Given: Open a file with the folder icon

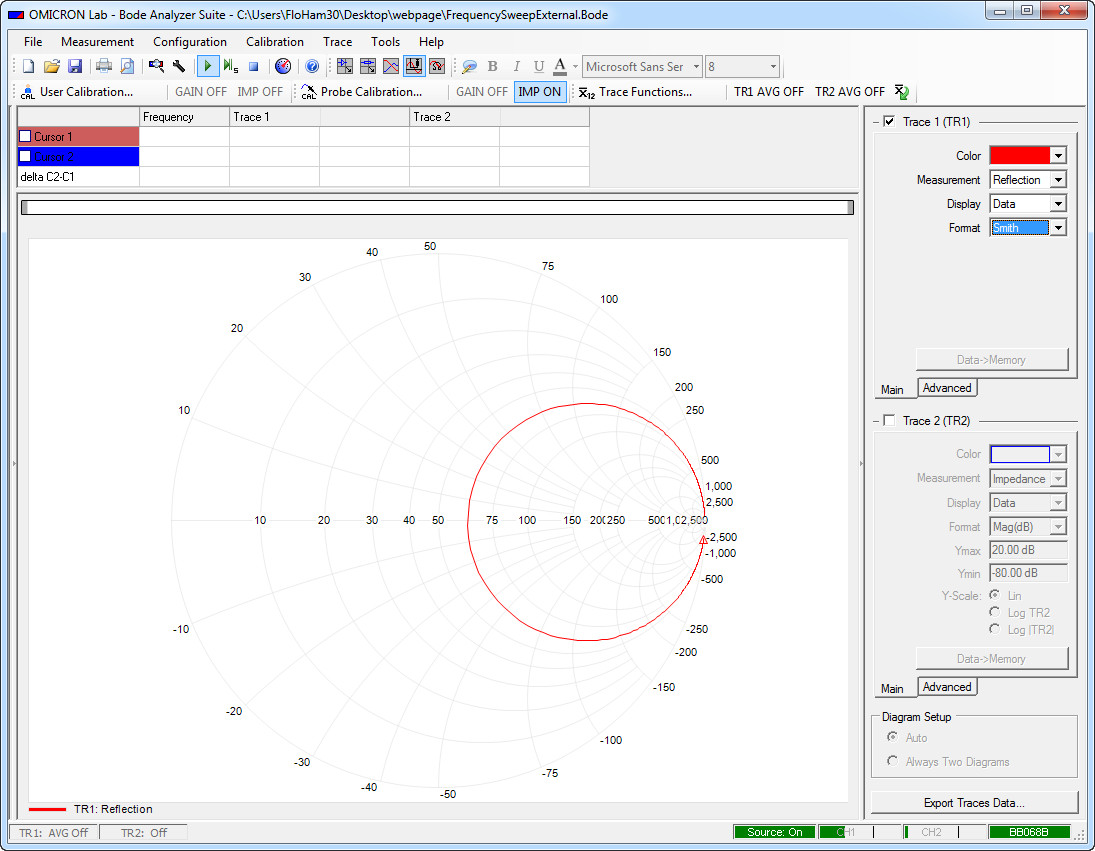Looking at the screenshot, I should click(x=52, y=66).
